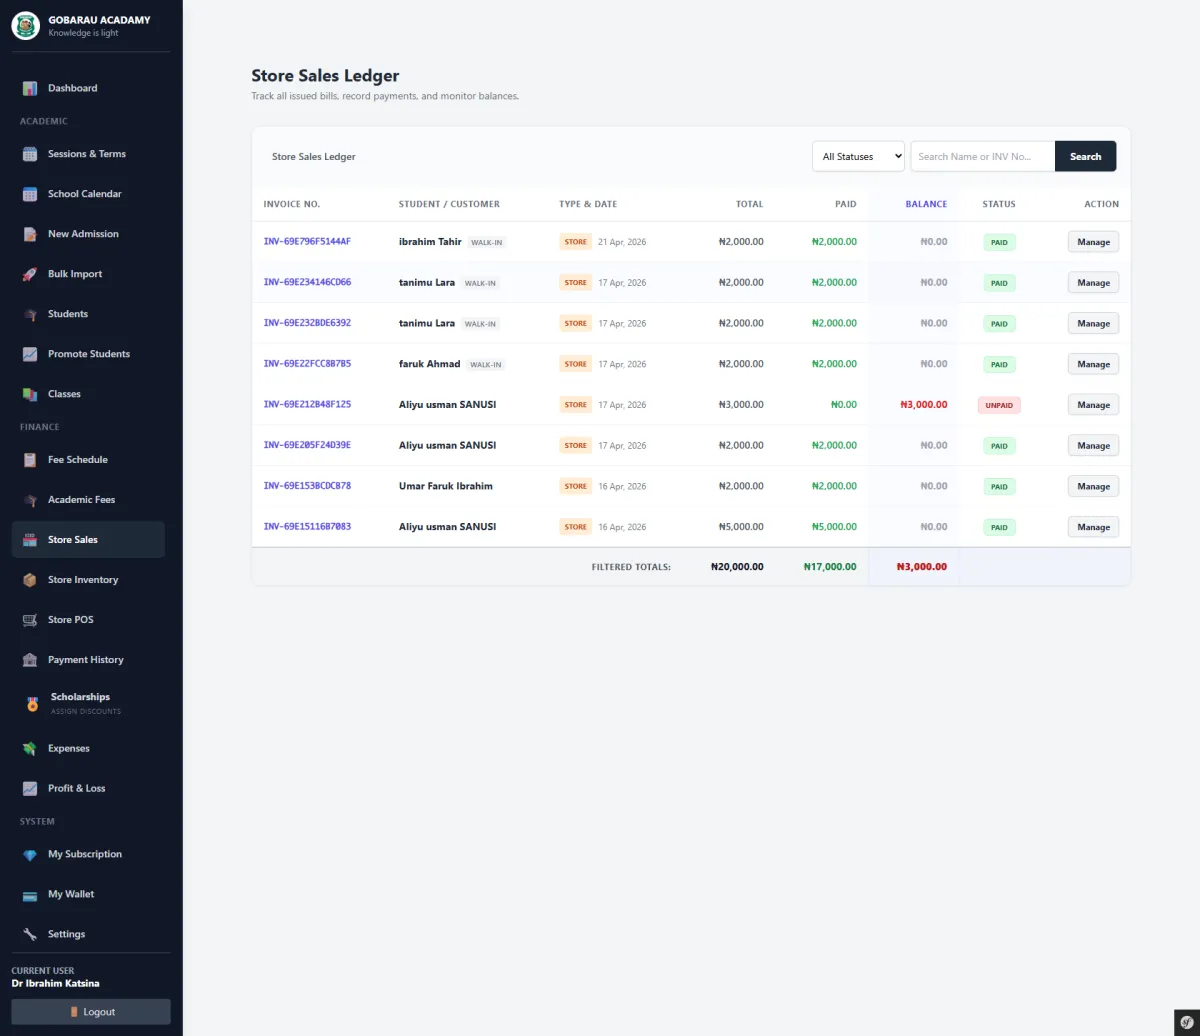The image size is (1200, 1036).
Task: Click the Dashboard chart icon in sidebar
Action: point(30,88)
